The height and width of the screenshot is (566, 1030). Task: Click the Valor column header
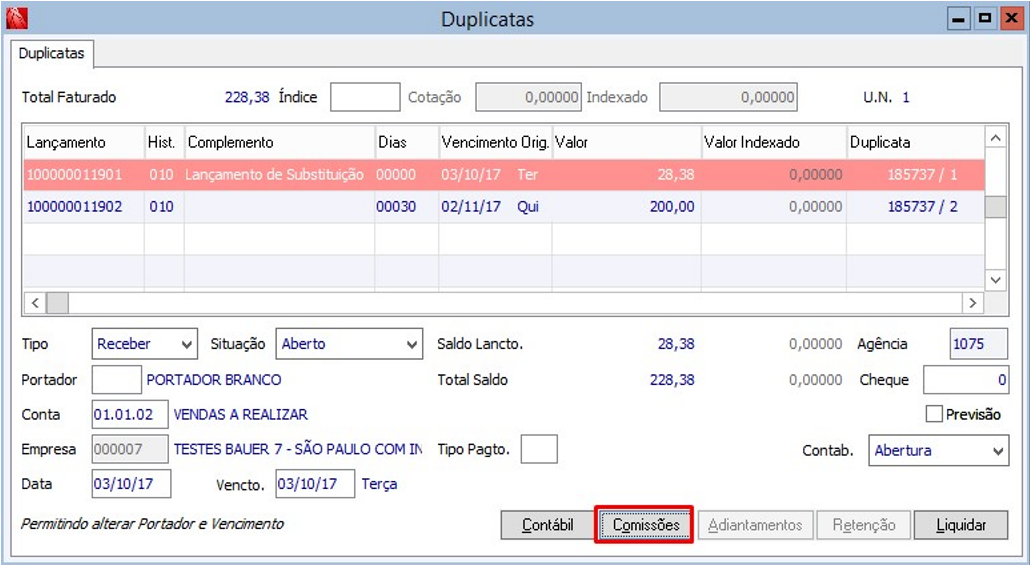[627, 142]
